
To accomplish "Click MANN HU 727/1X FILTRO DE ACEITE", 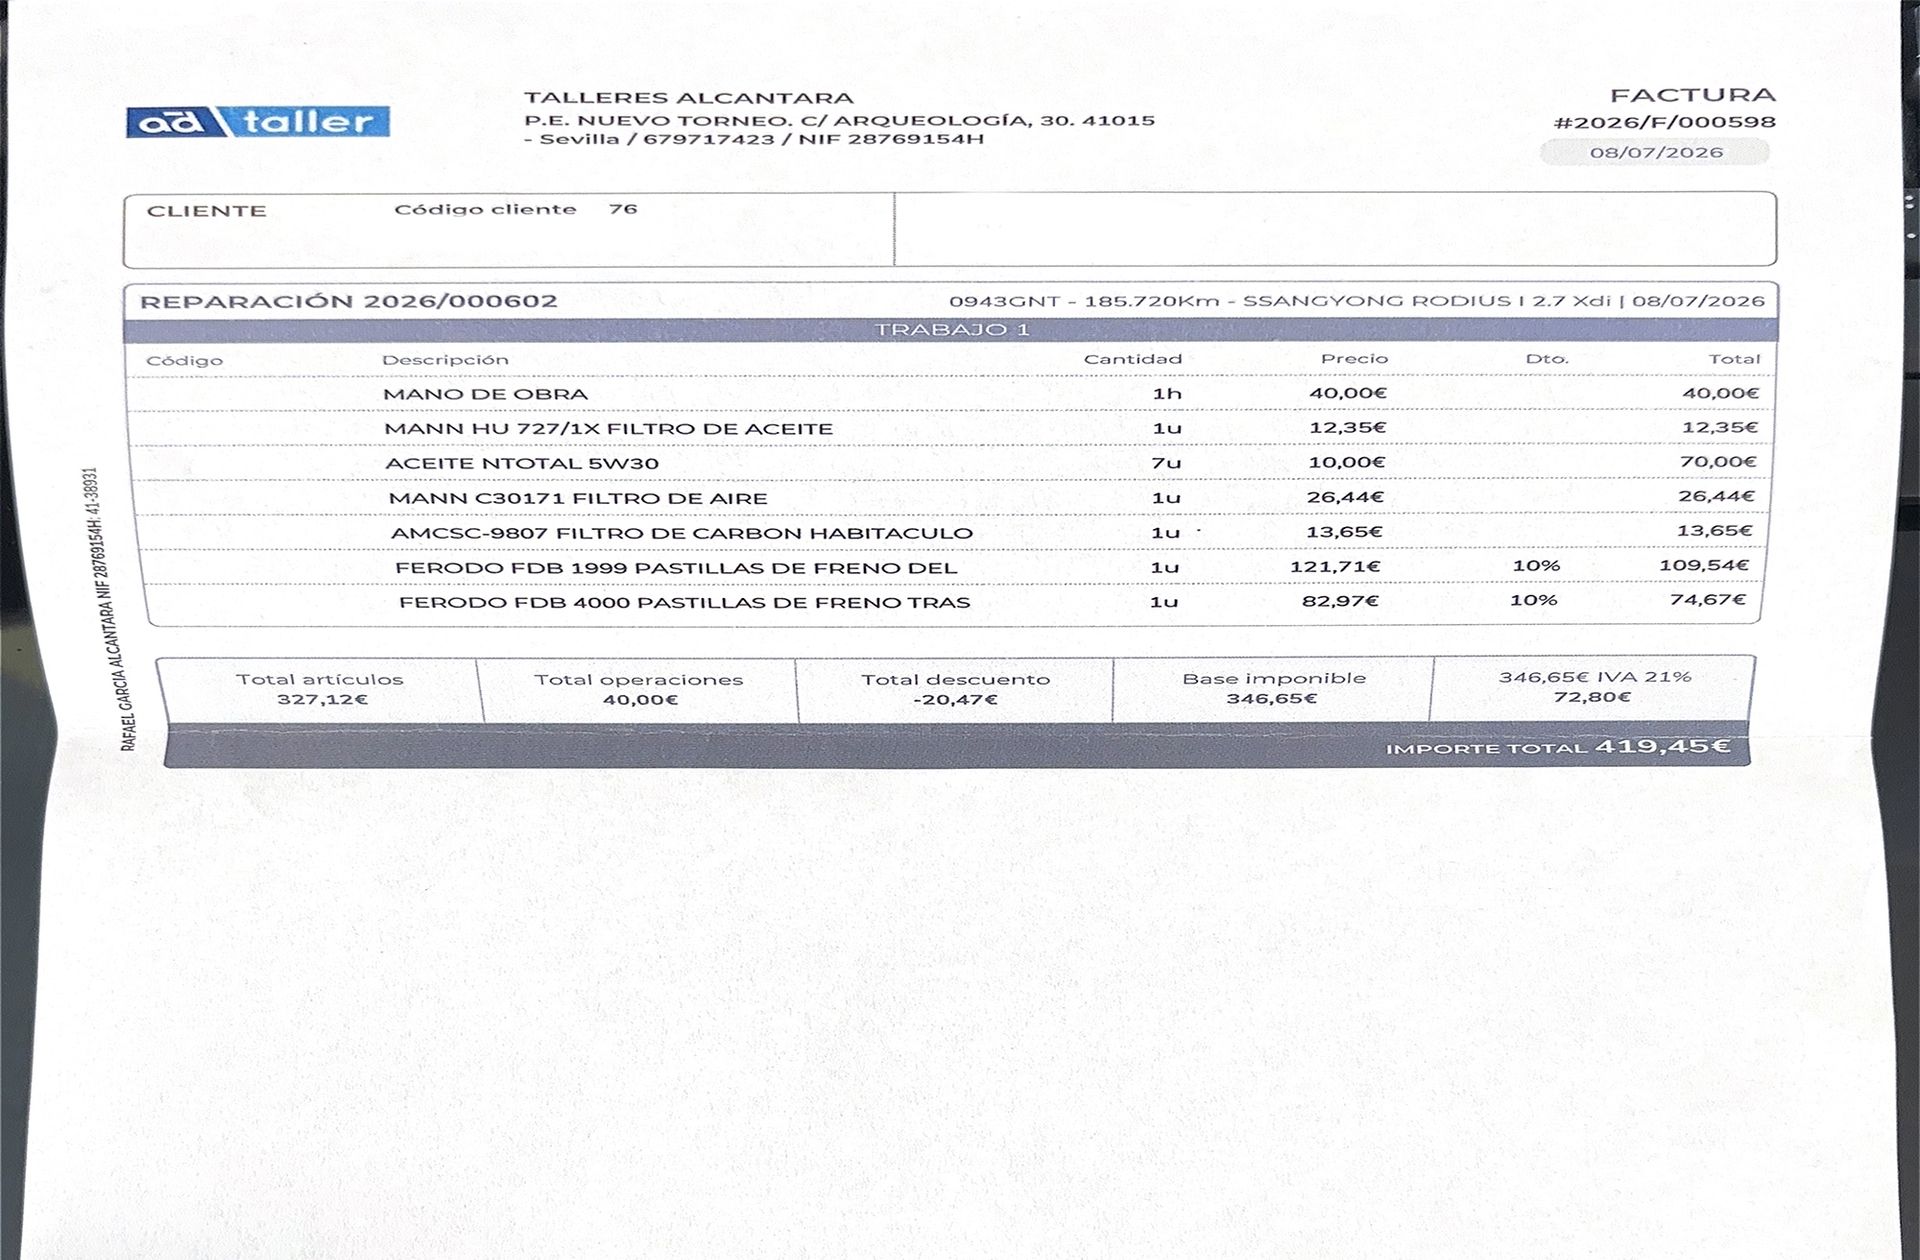I will [609, 428].
